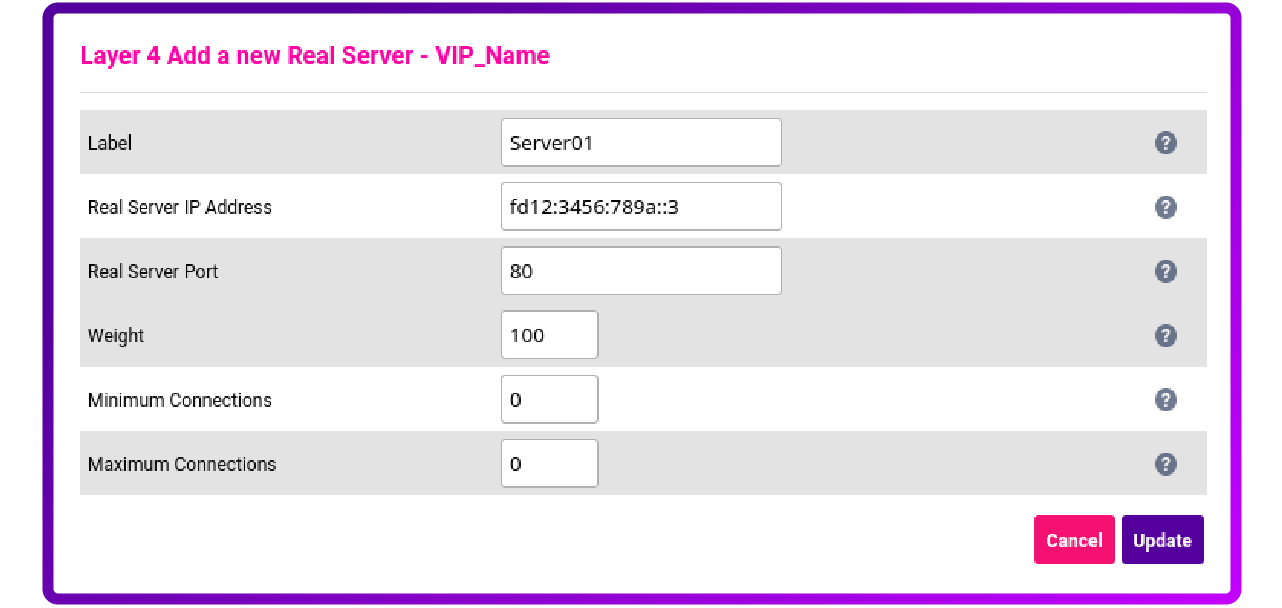Click the Cancel button
Screen dimensions: 1282x608
click(1074, 540)
